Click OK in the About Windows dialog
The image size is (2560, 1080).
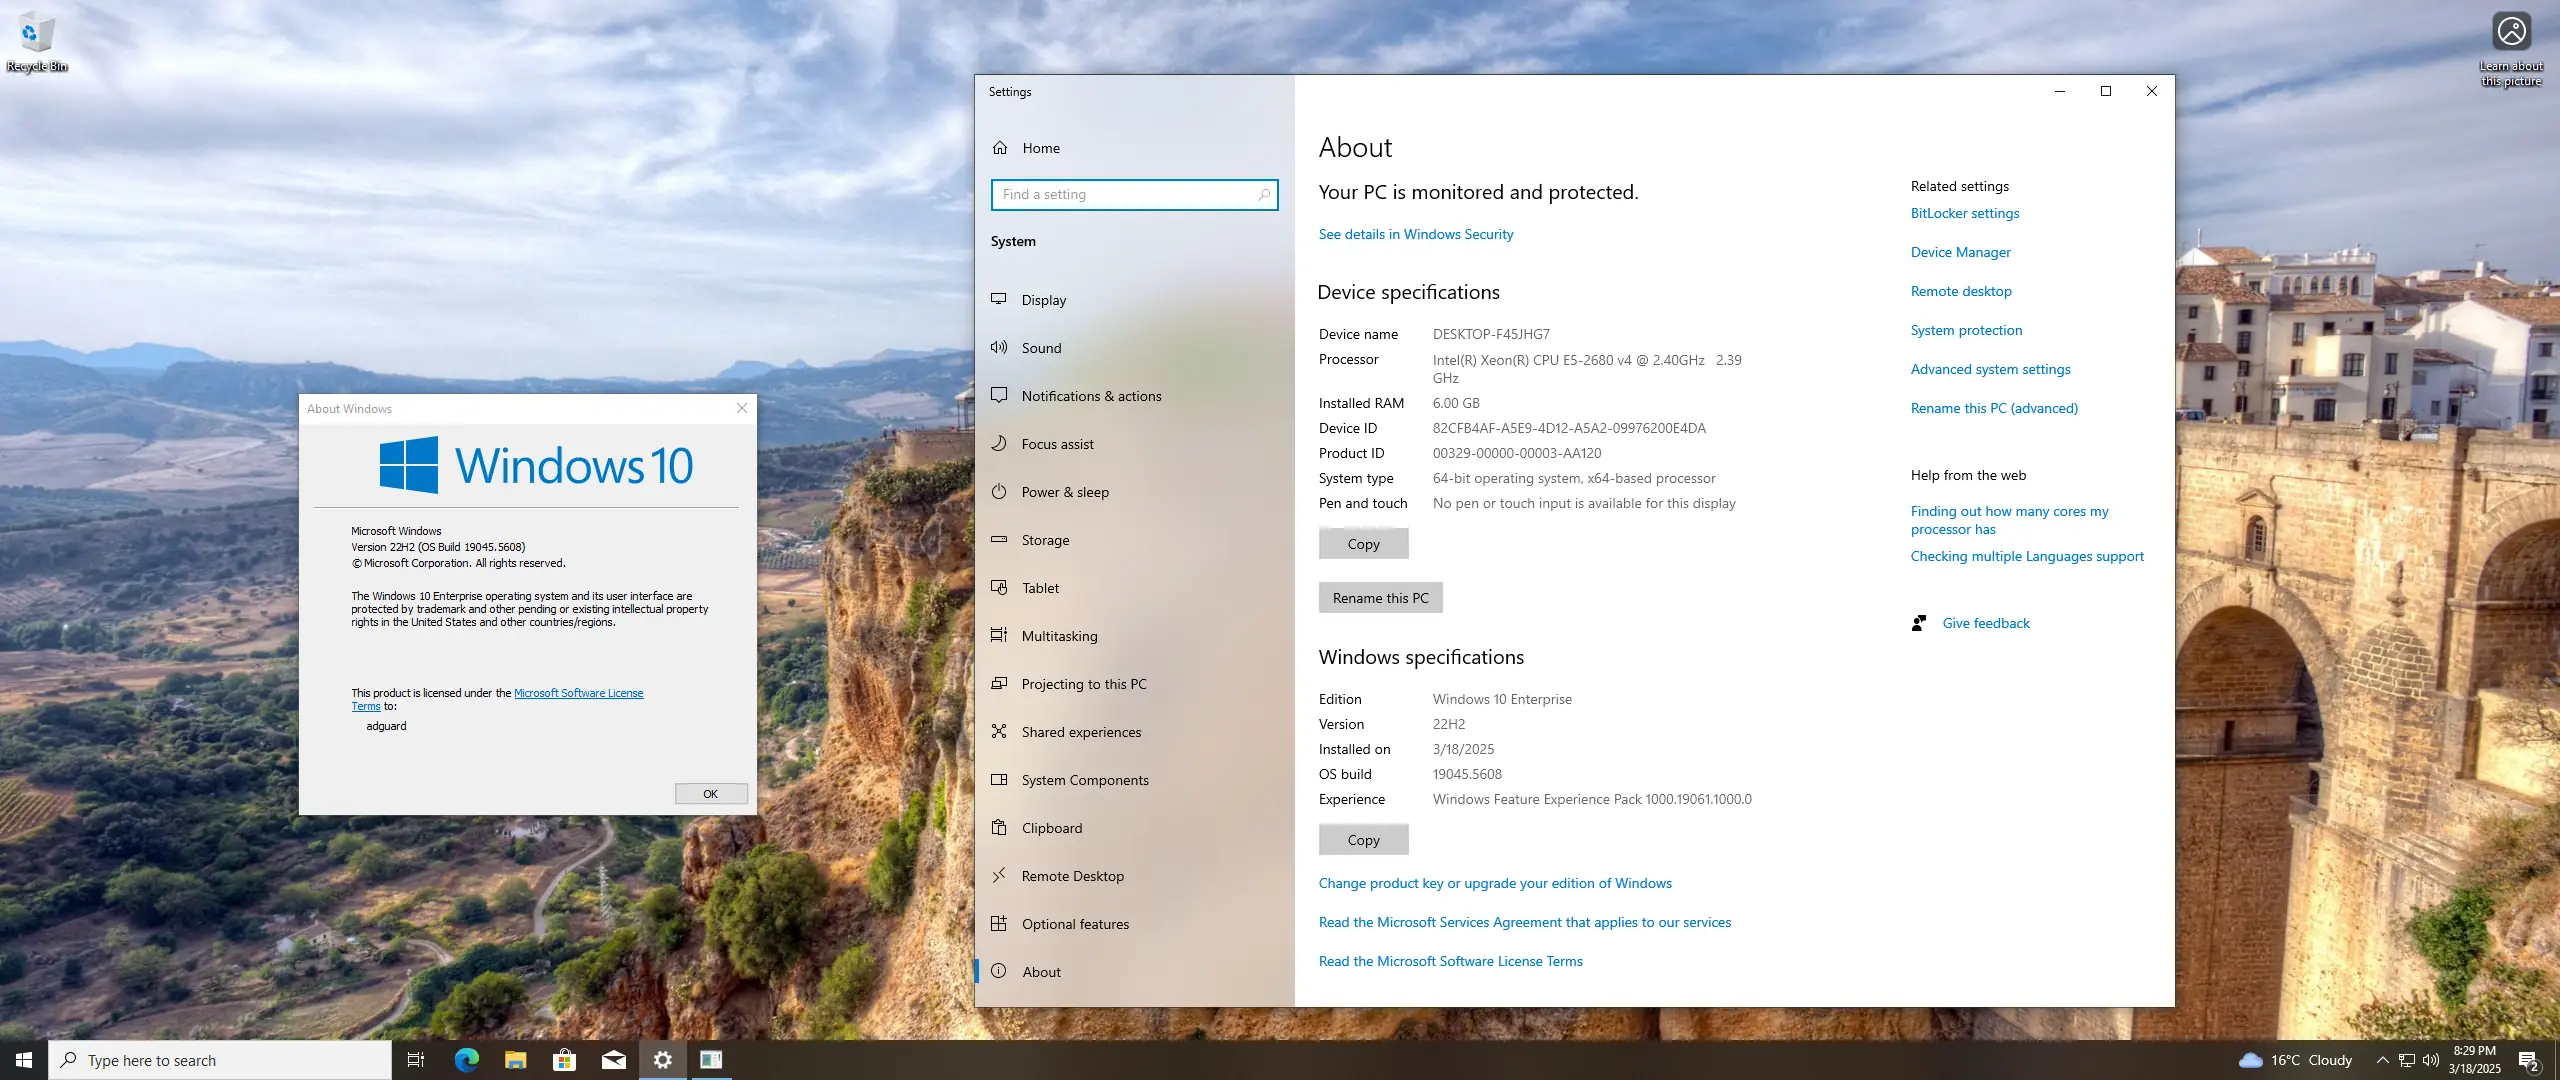click(x=710, y=793)
